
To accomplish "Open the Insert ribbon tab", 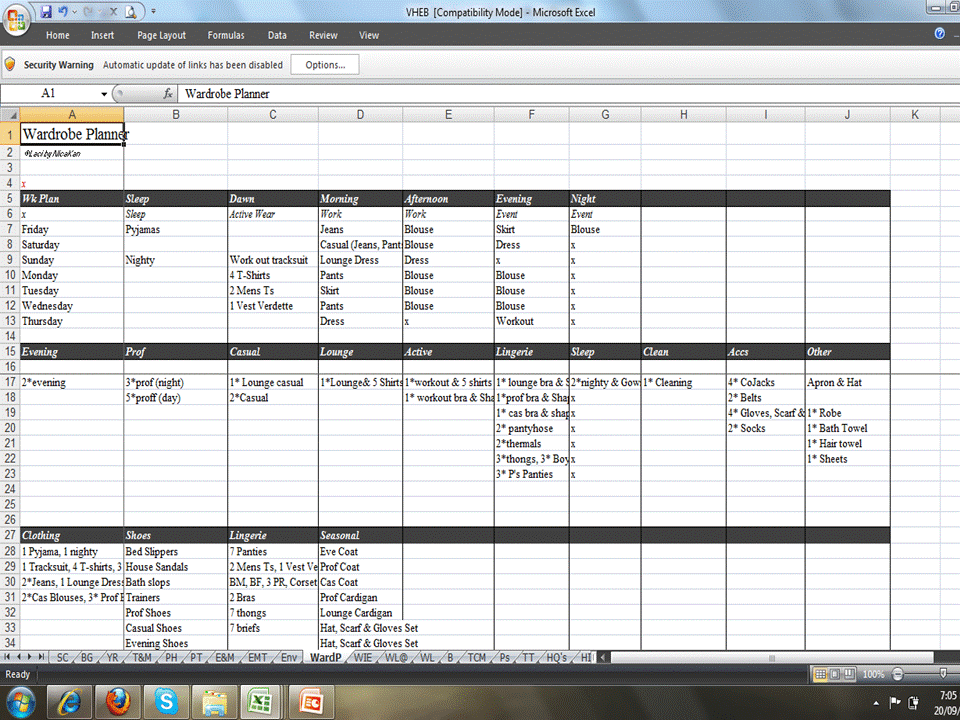I will 102,36.
